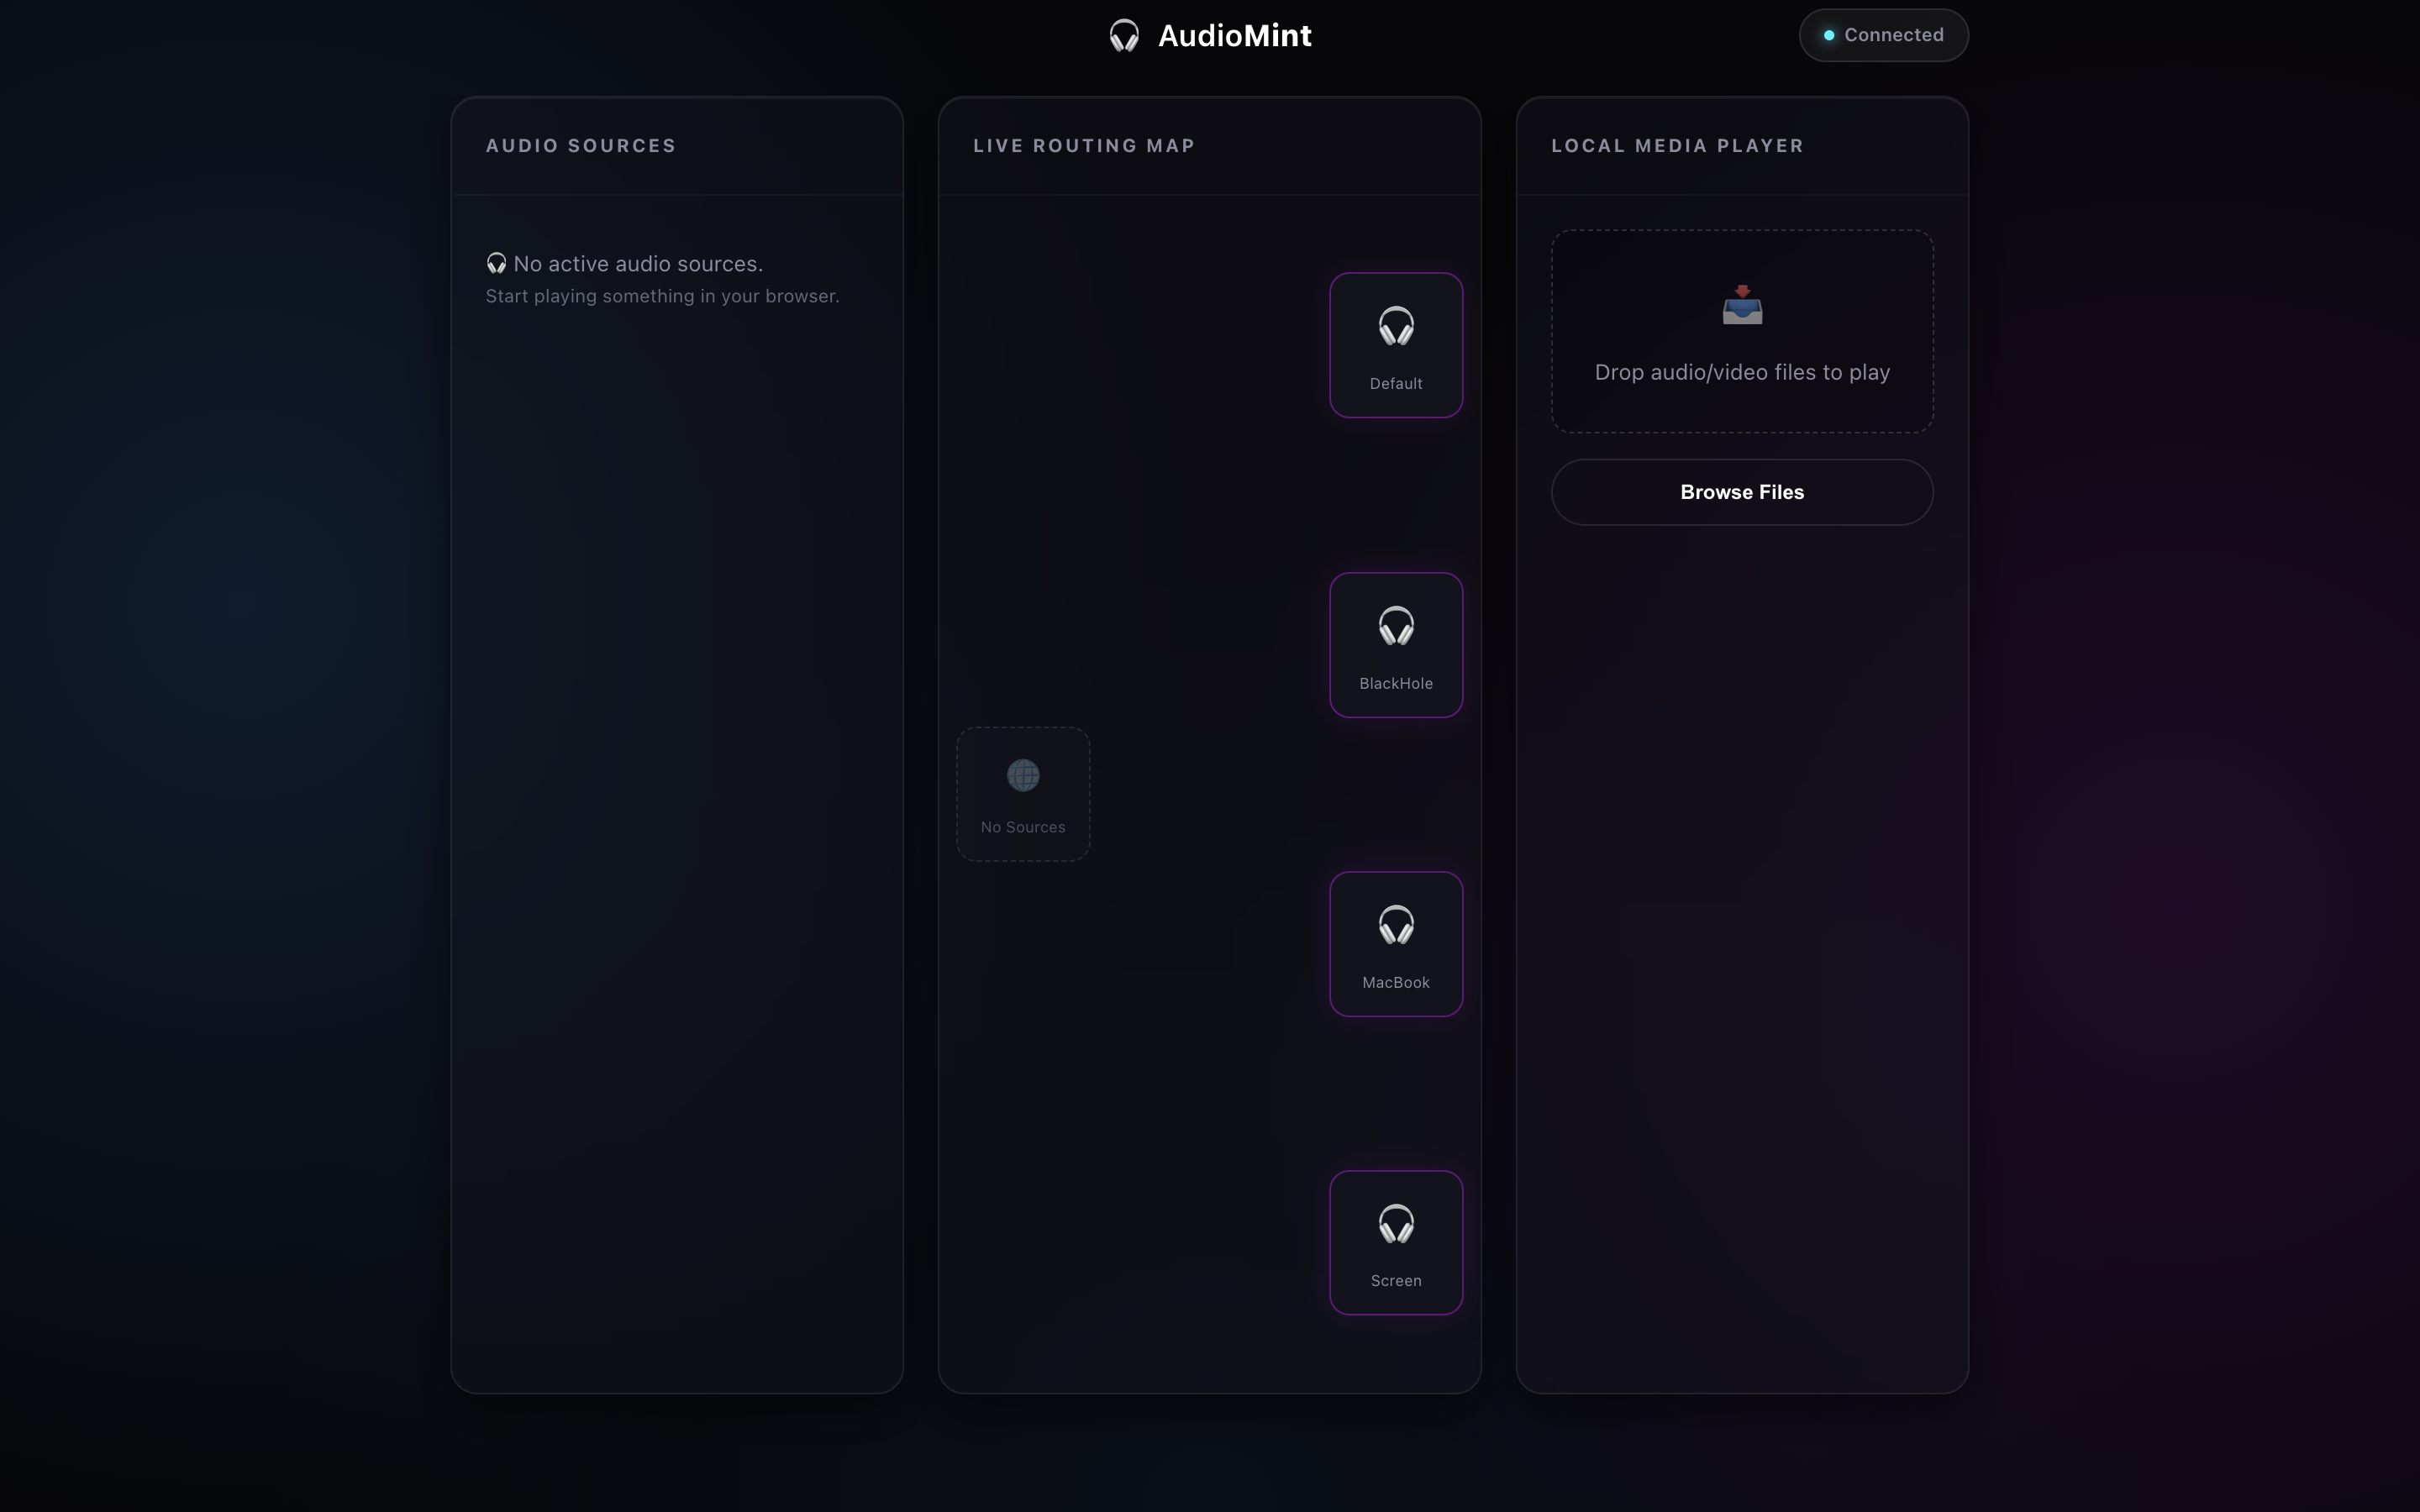Click the 'No active audio sources.' message

pos(638,264)
